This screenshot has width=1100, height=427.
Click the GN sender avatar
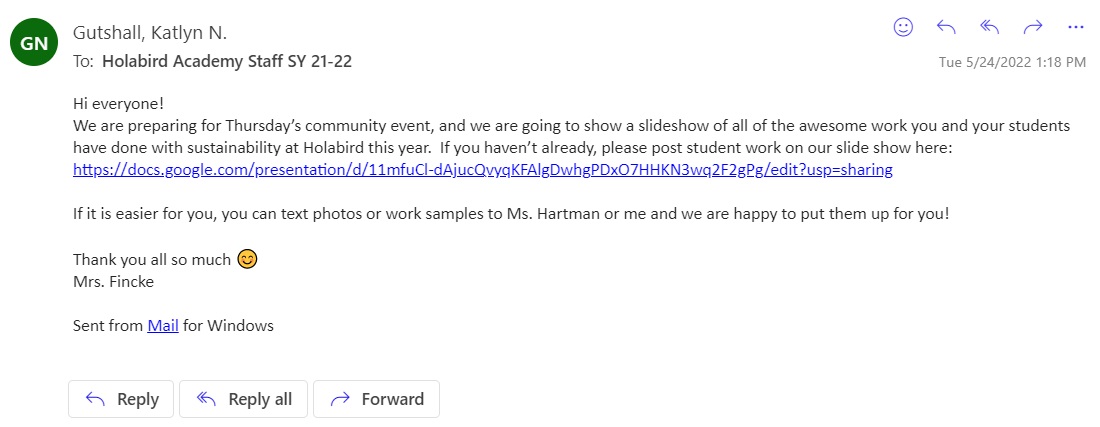tap(34, 43)
